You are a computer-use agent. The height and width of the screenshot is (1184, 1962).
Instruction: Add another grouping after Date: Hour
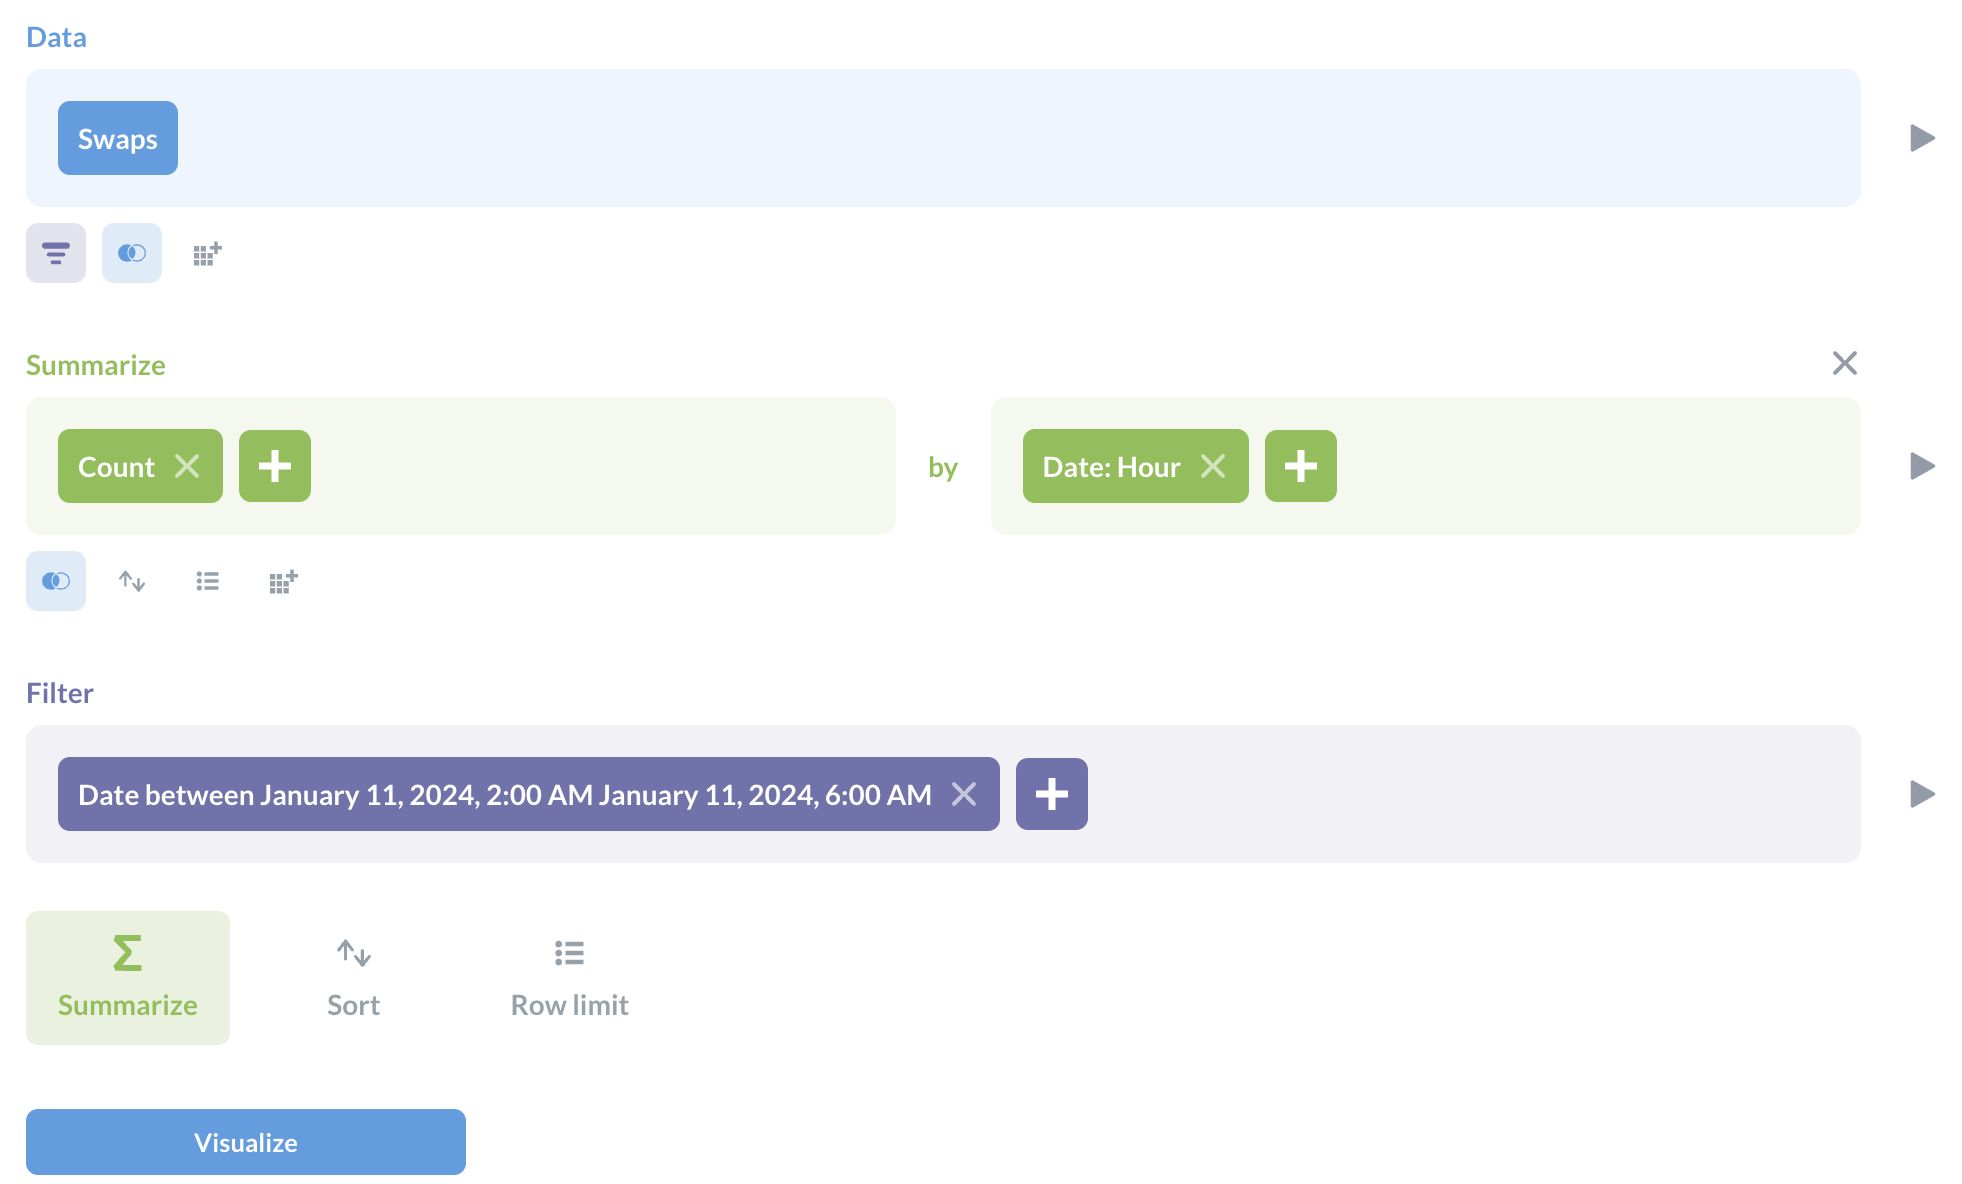click(x=1300, y=466)
